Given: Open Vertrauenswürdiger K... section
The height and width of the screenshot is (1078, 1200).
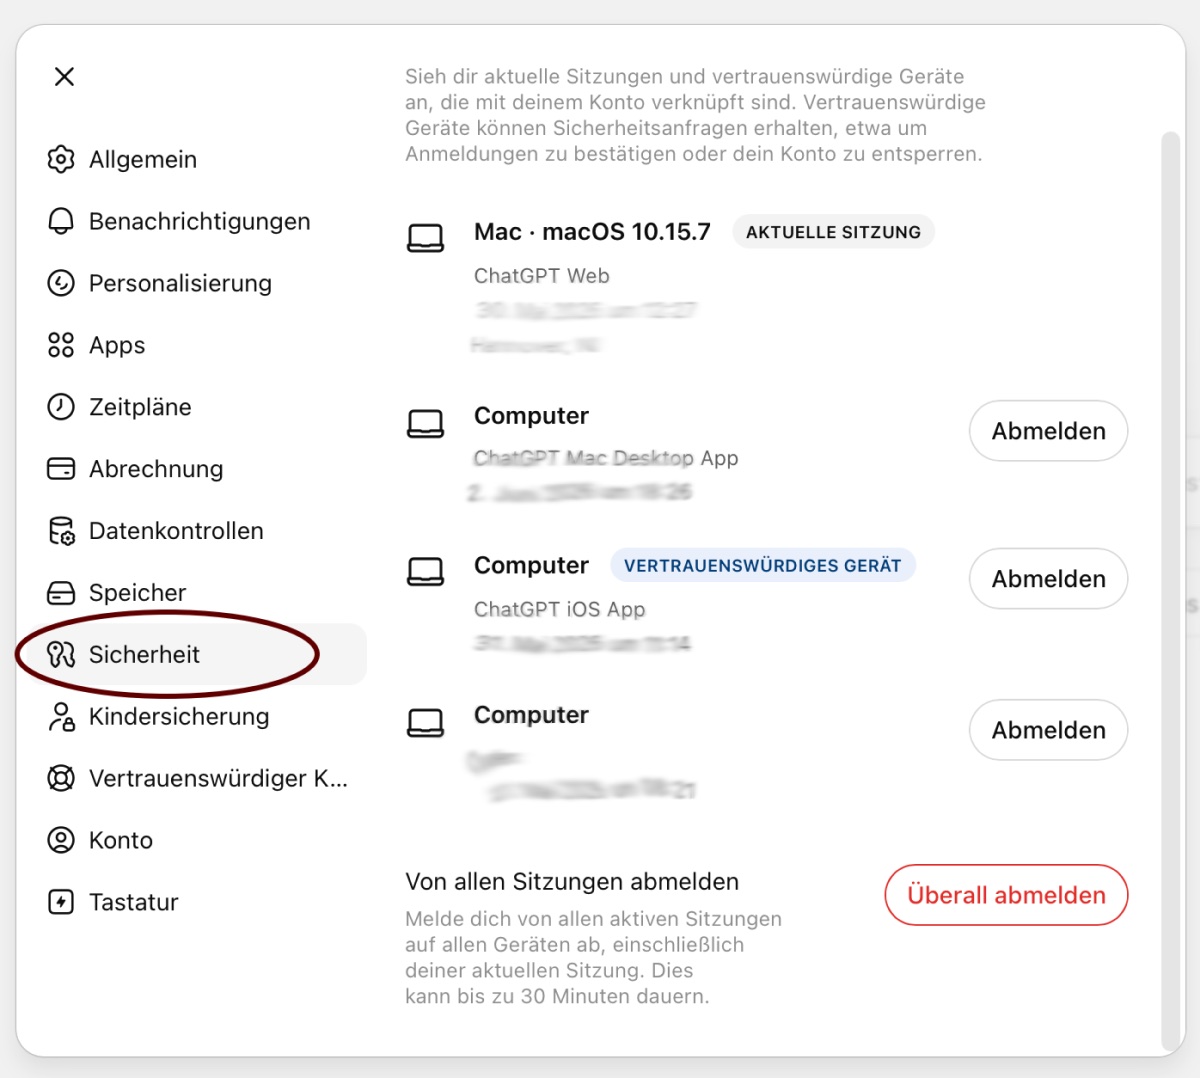Looking at the screenshot, I should 198,778.
